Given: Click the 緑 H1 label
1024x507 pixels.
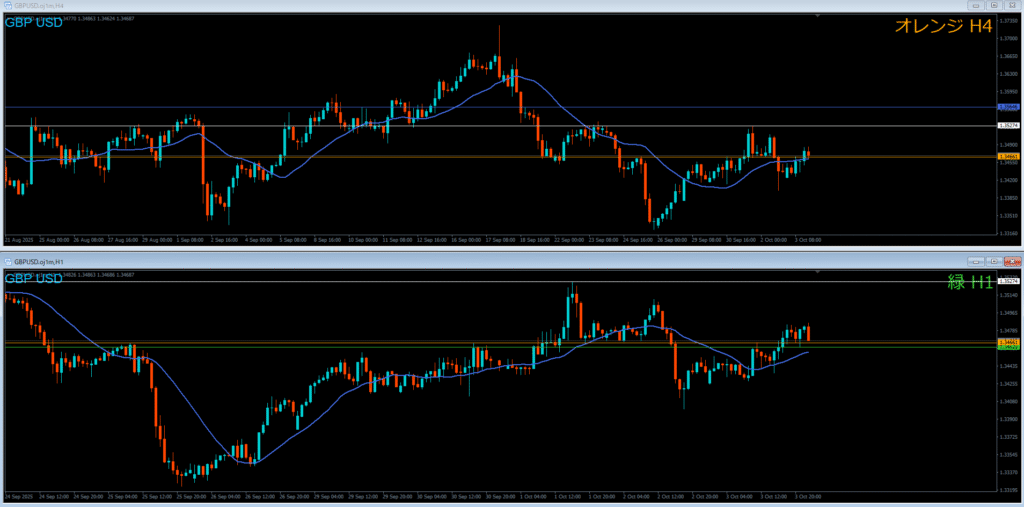Looking at the screenshot, I should pos(970,282).
